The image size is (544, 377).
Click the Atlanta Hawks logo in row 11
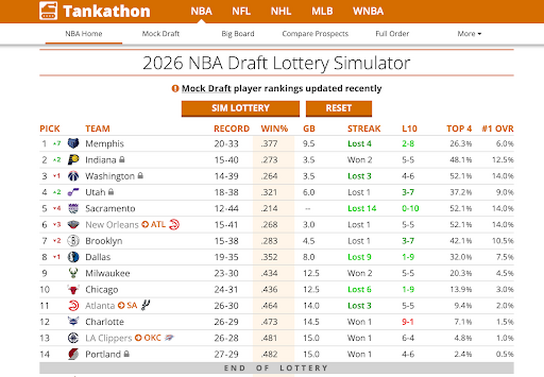(73, 305)
